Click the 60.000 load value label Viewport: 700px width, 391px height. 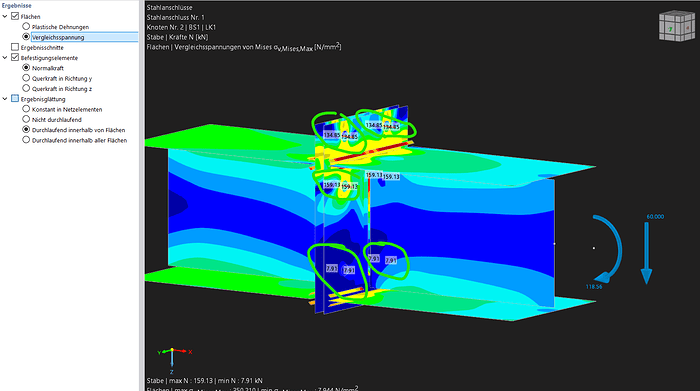click(x=655, y=216)
